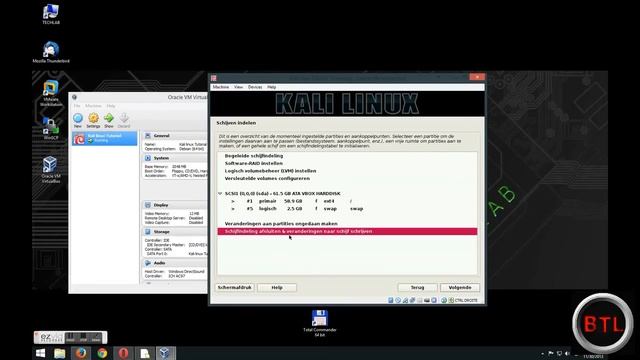
Task: Click the Volgende button
Action: (x=460, y=287)
